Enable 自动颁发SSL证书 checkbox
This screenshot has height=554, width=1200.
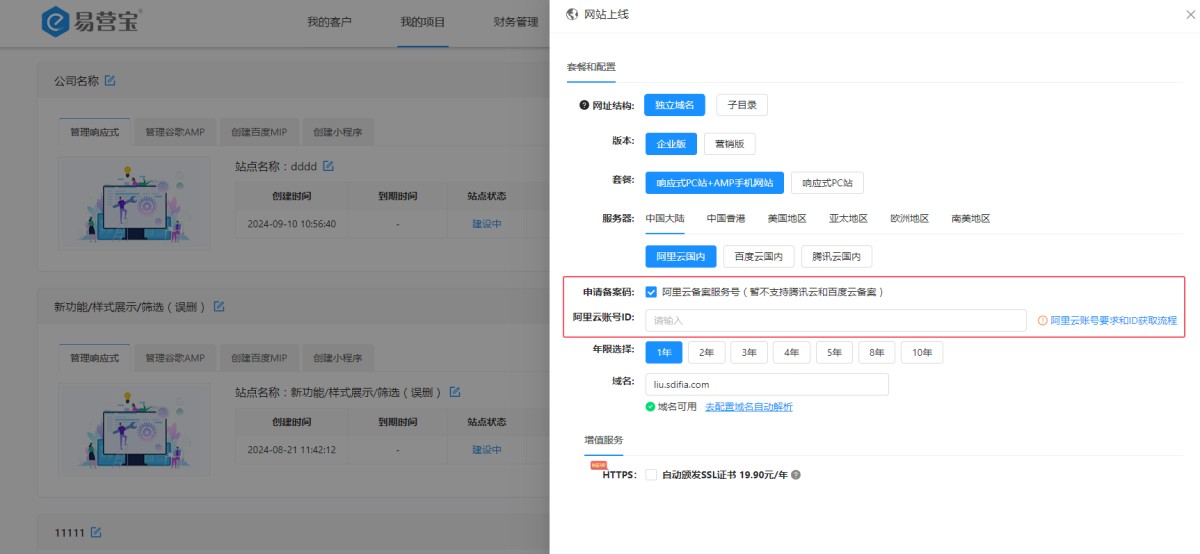coord(651,475)
